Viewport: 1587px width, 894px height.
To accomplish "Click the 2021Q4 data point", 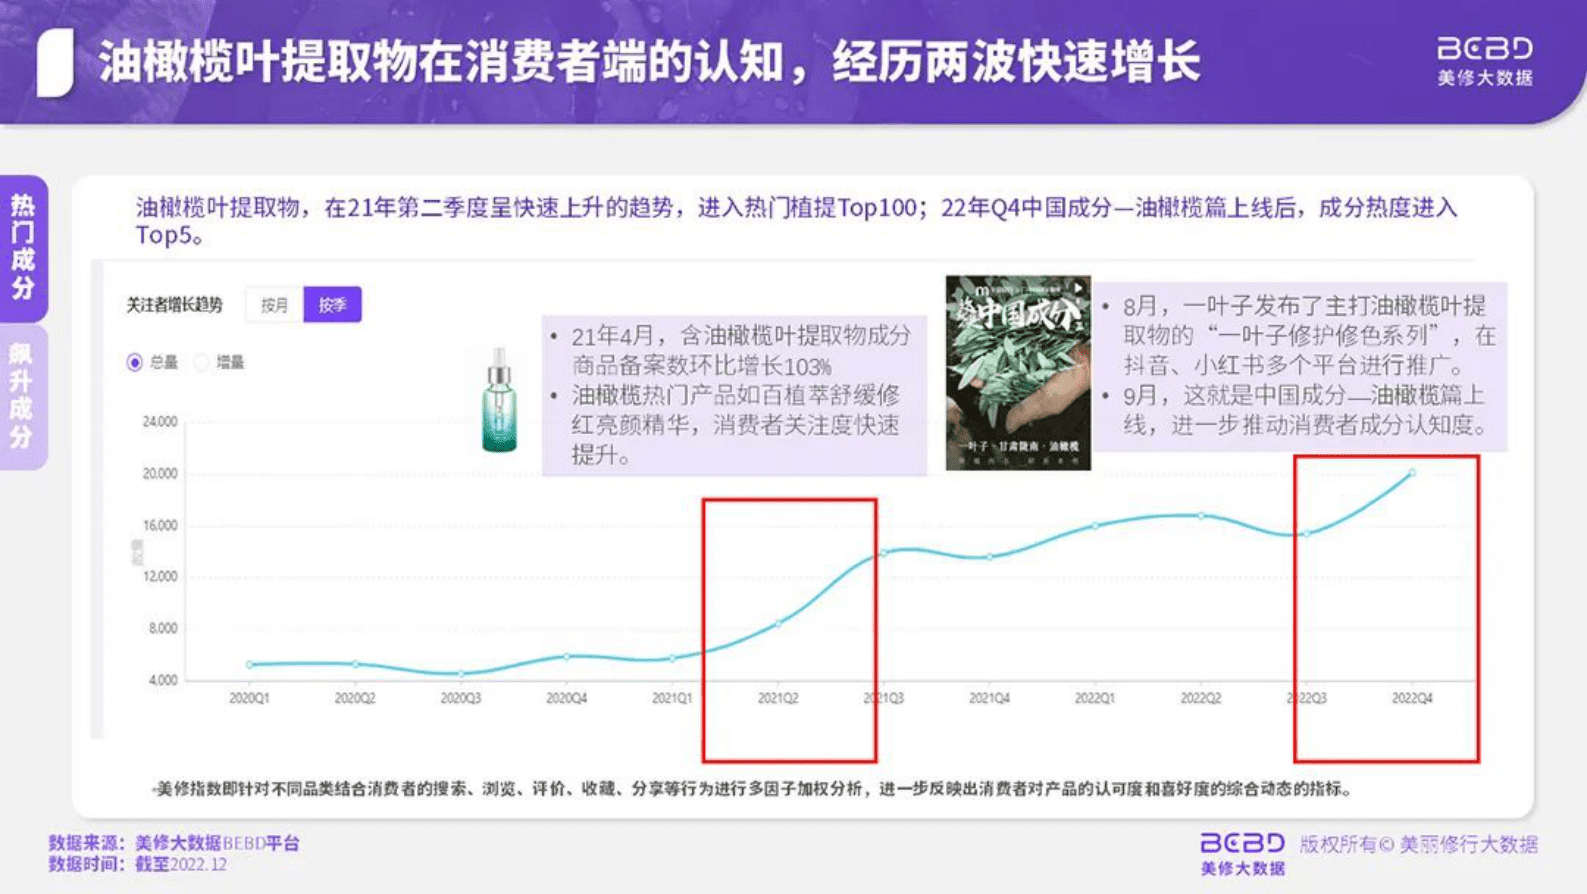I will point(989,557).
